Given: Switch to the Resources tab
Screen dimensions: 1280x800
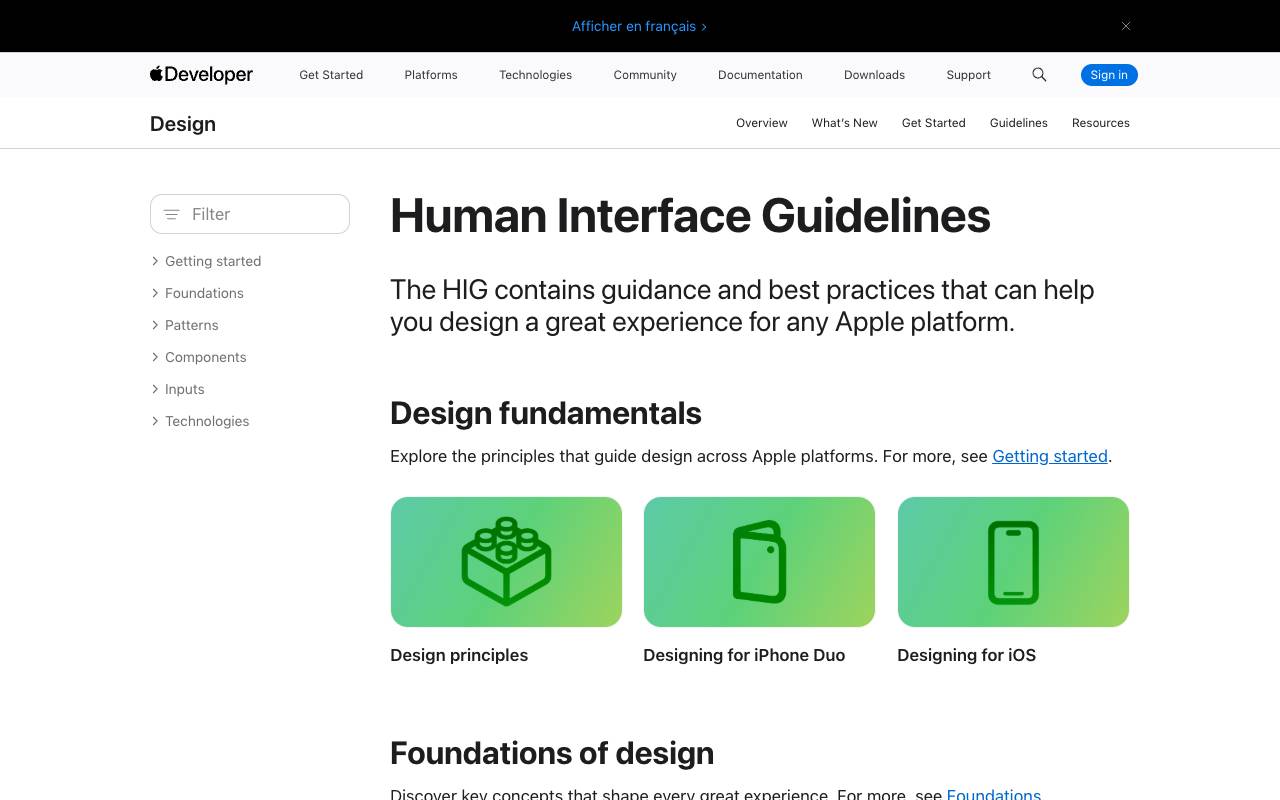Looking at the screenshot, I should pyautogui.click(x=1101, y=123).
